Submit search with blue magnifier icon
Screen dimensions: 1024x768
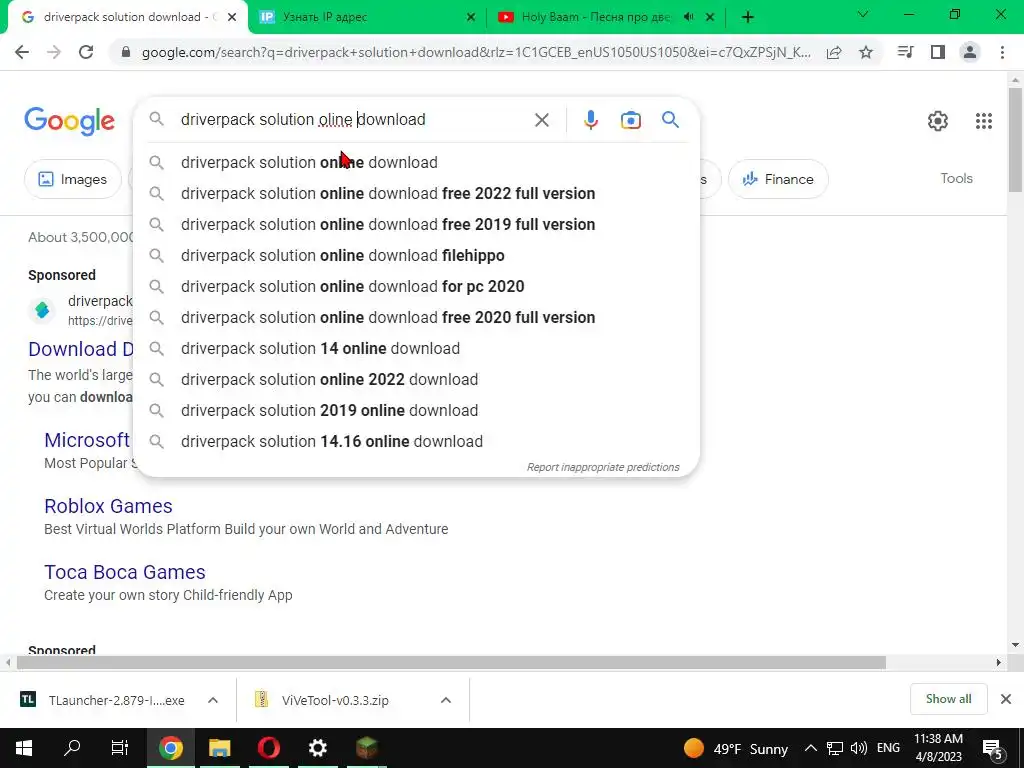pyautogui.click(x=670, y=120)
